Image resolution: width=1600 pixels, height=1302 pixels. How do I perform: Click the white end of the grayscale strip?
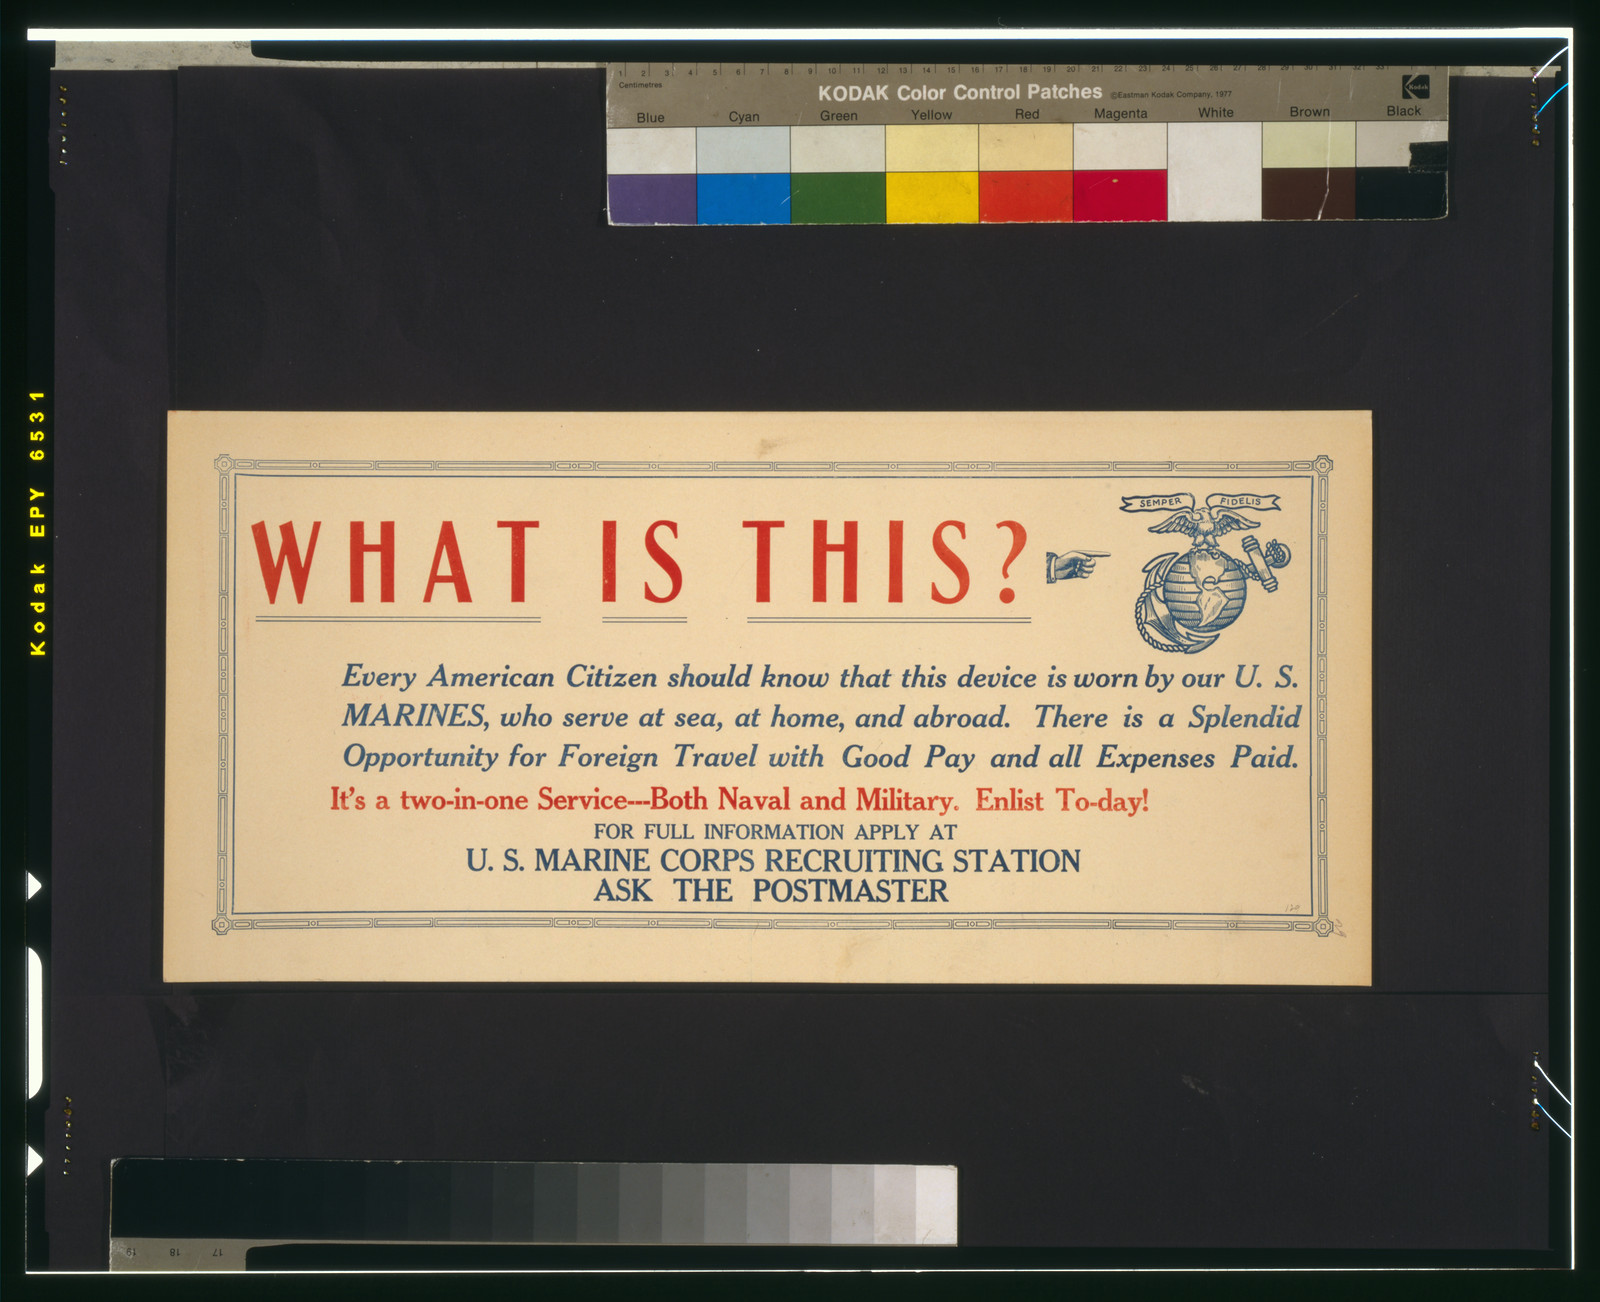click(x=936, y=1204)
